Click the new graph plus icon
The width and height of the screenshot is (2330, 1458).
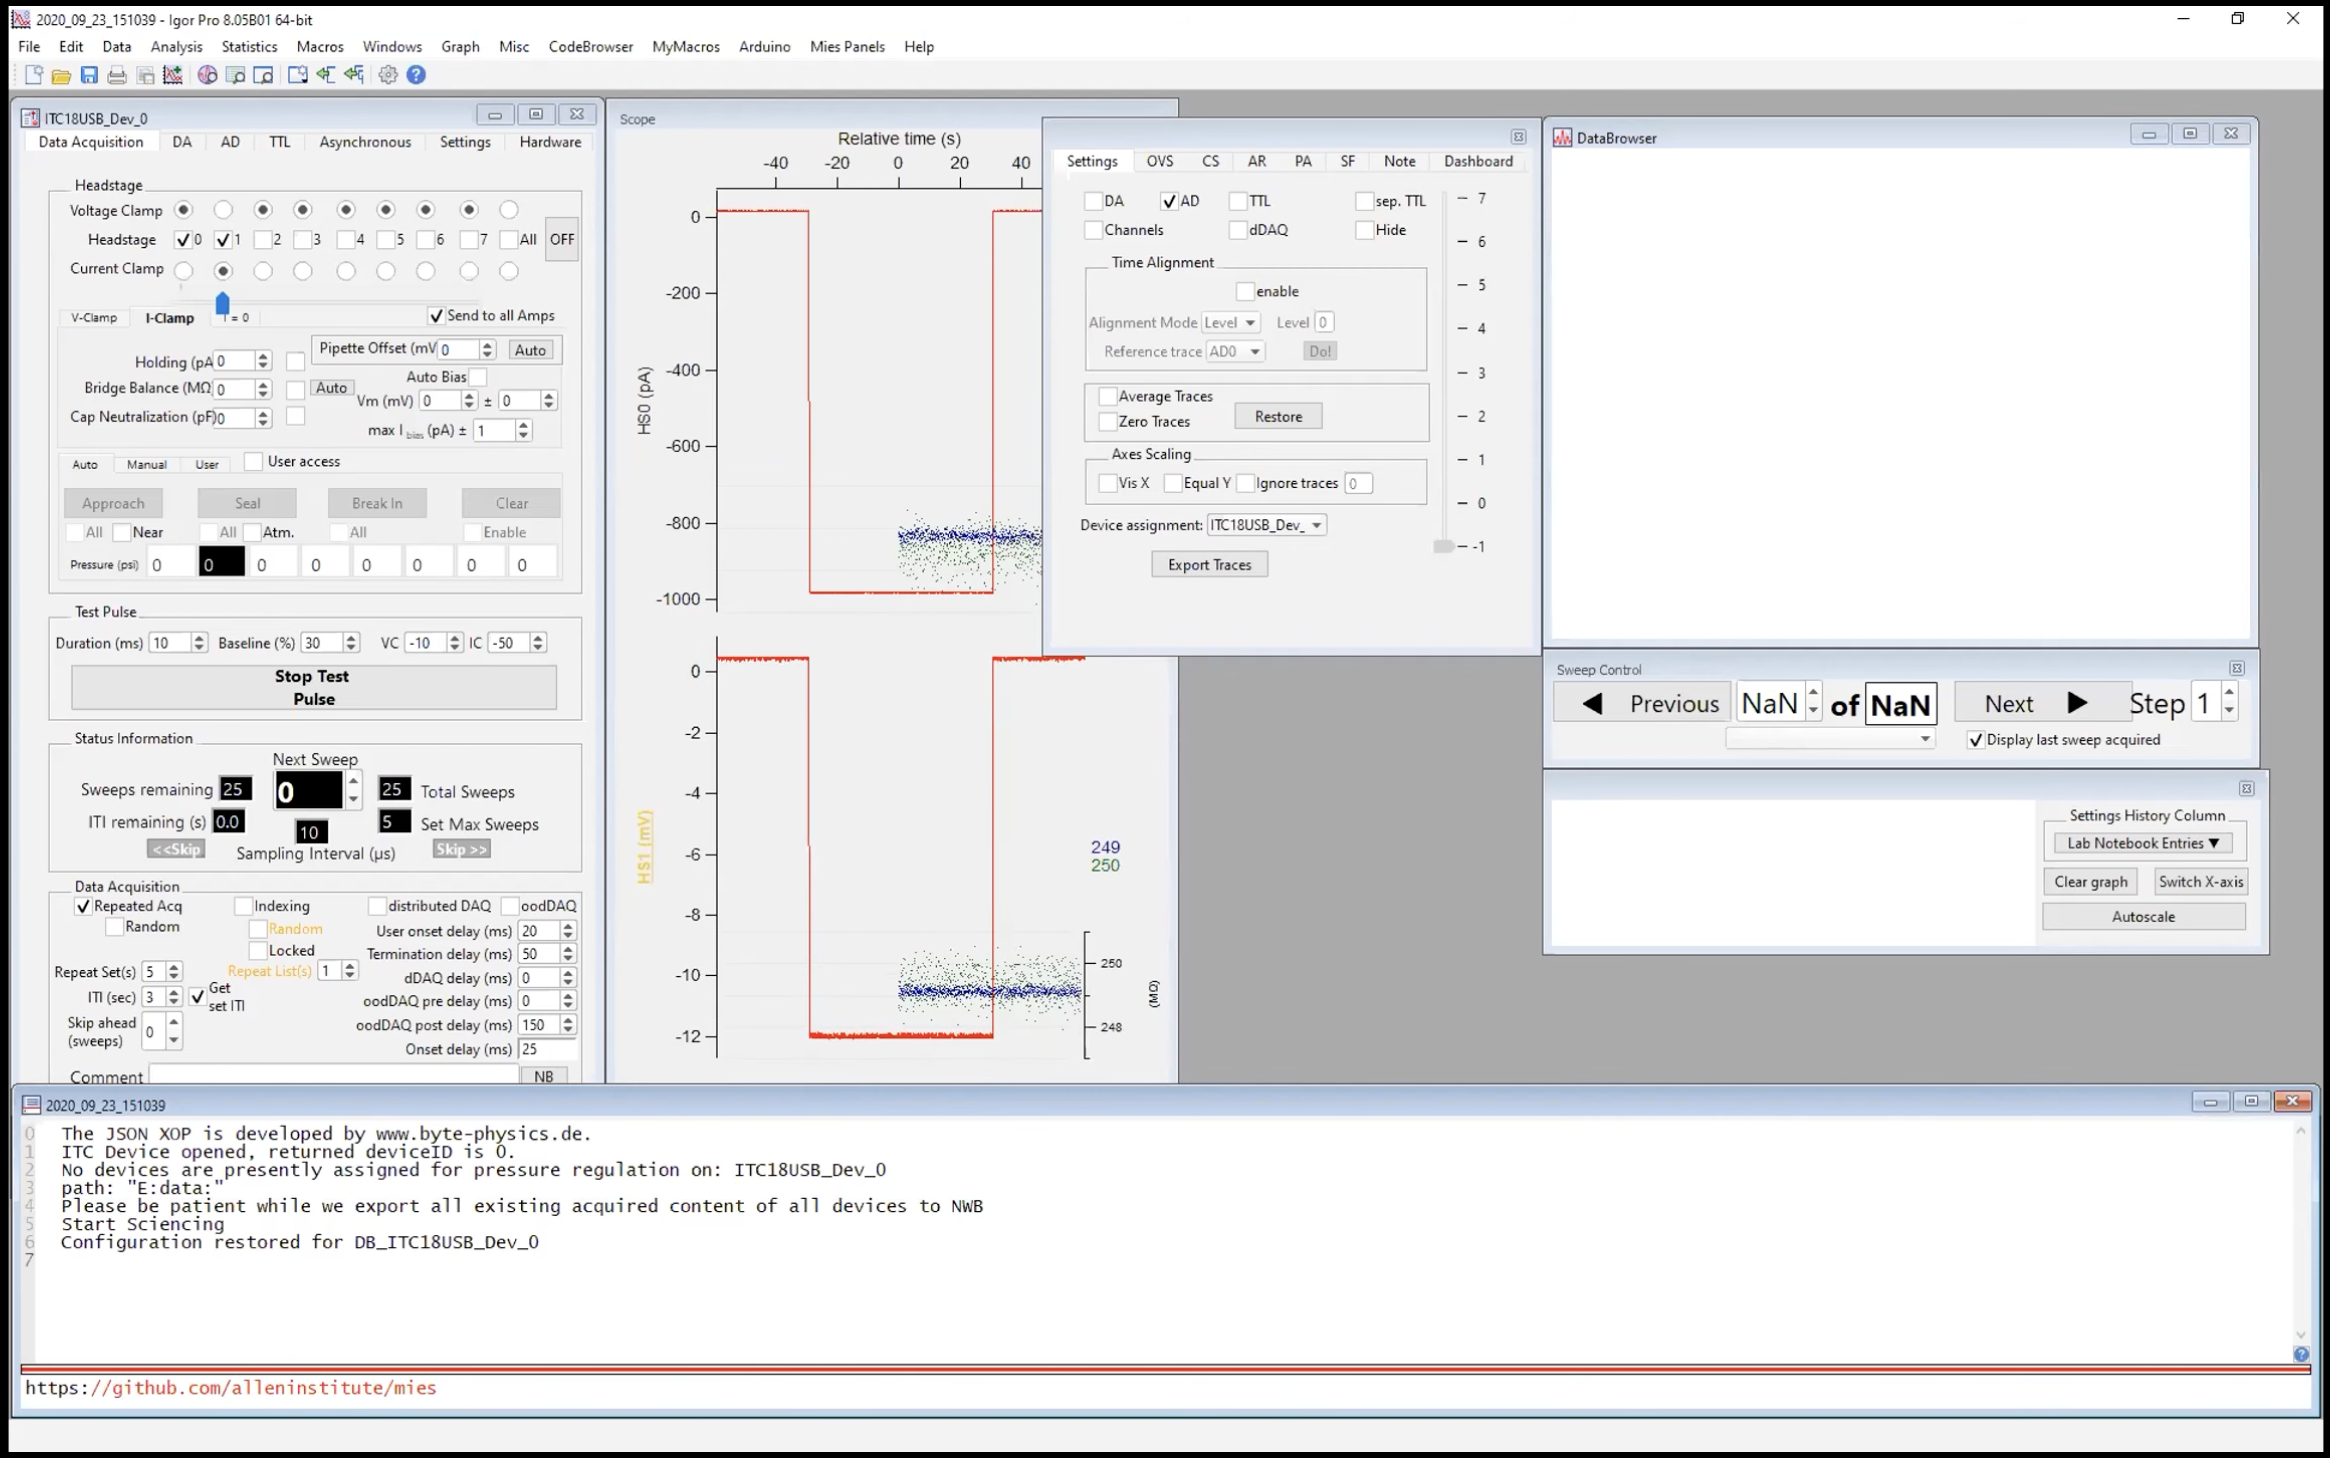(x=173, y=75)
